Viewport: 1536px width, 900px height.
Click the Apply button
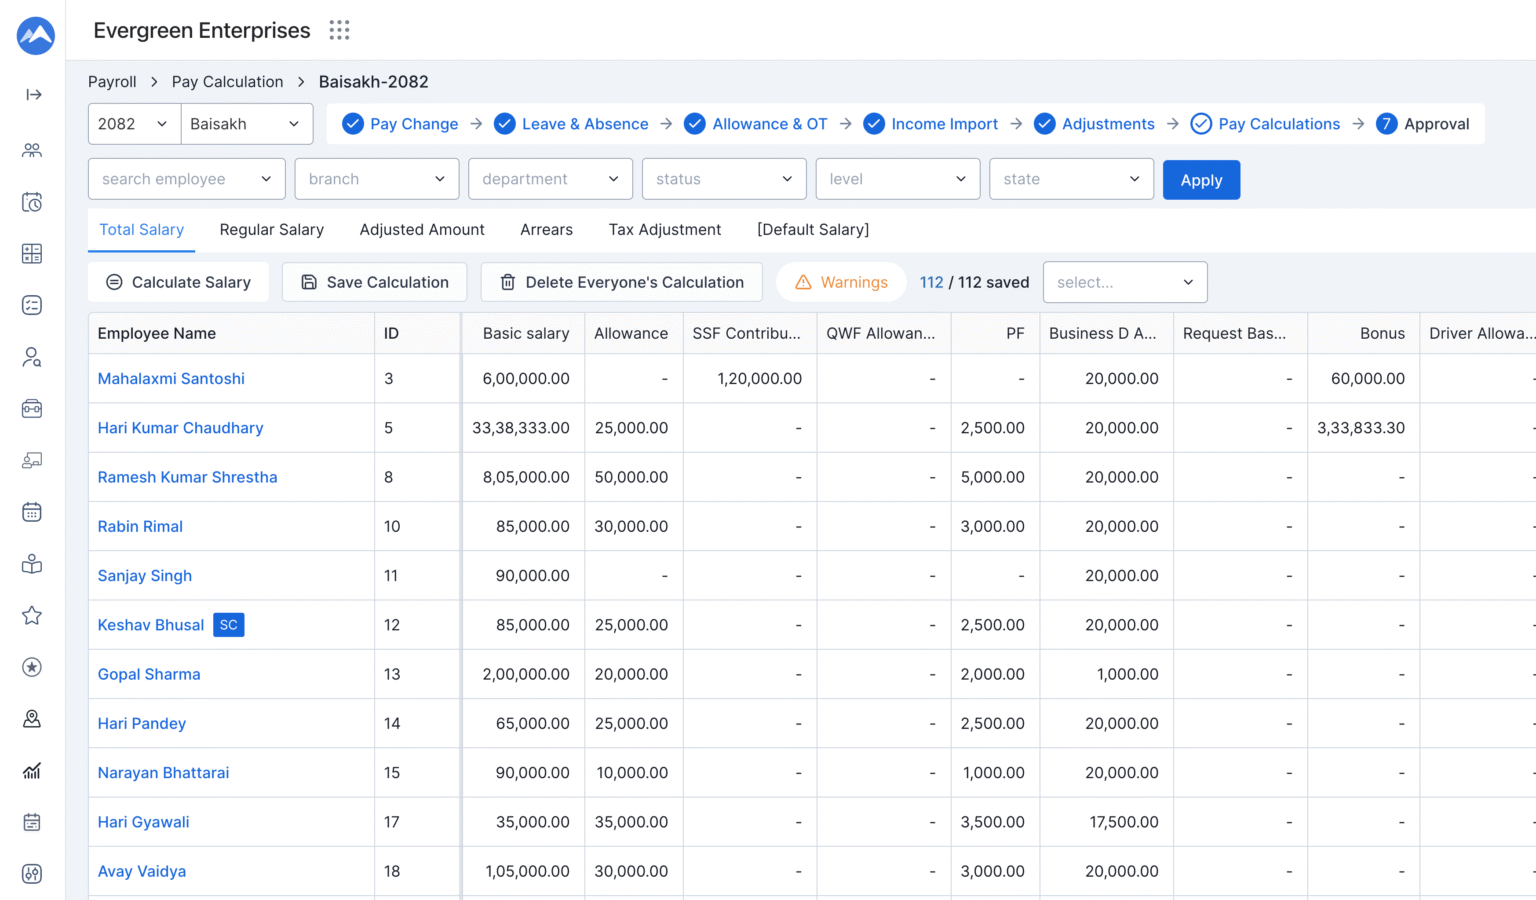1201,179
